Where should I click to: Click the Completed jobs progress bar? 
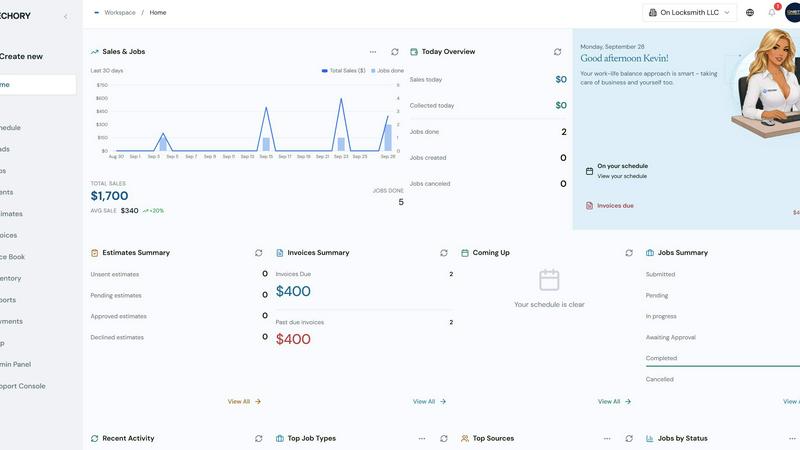coord(722,366)
